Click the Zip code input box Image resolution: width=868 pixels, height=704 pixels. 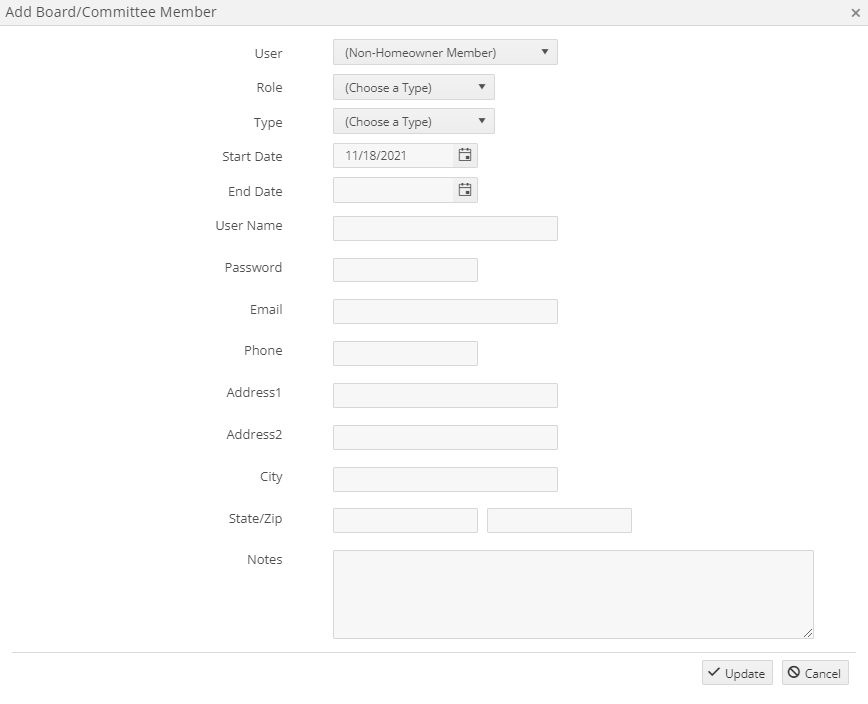pyautogui.click(x=559, y=521)
